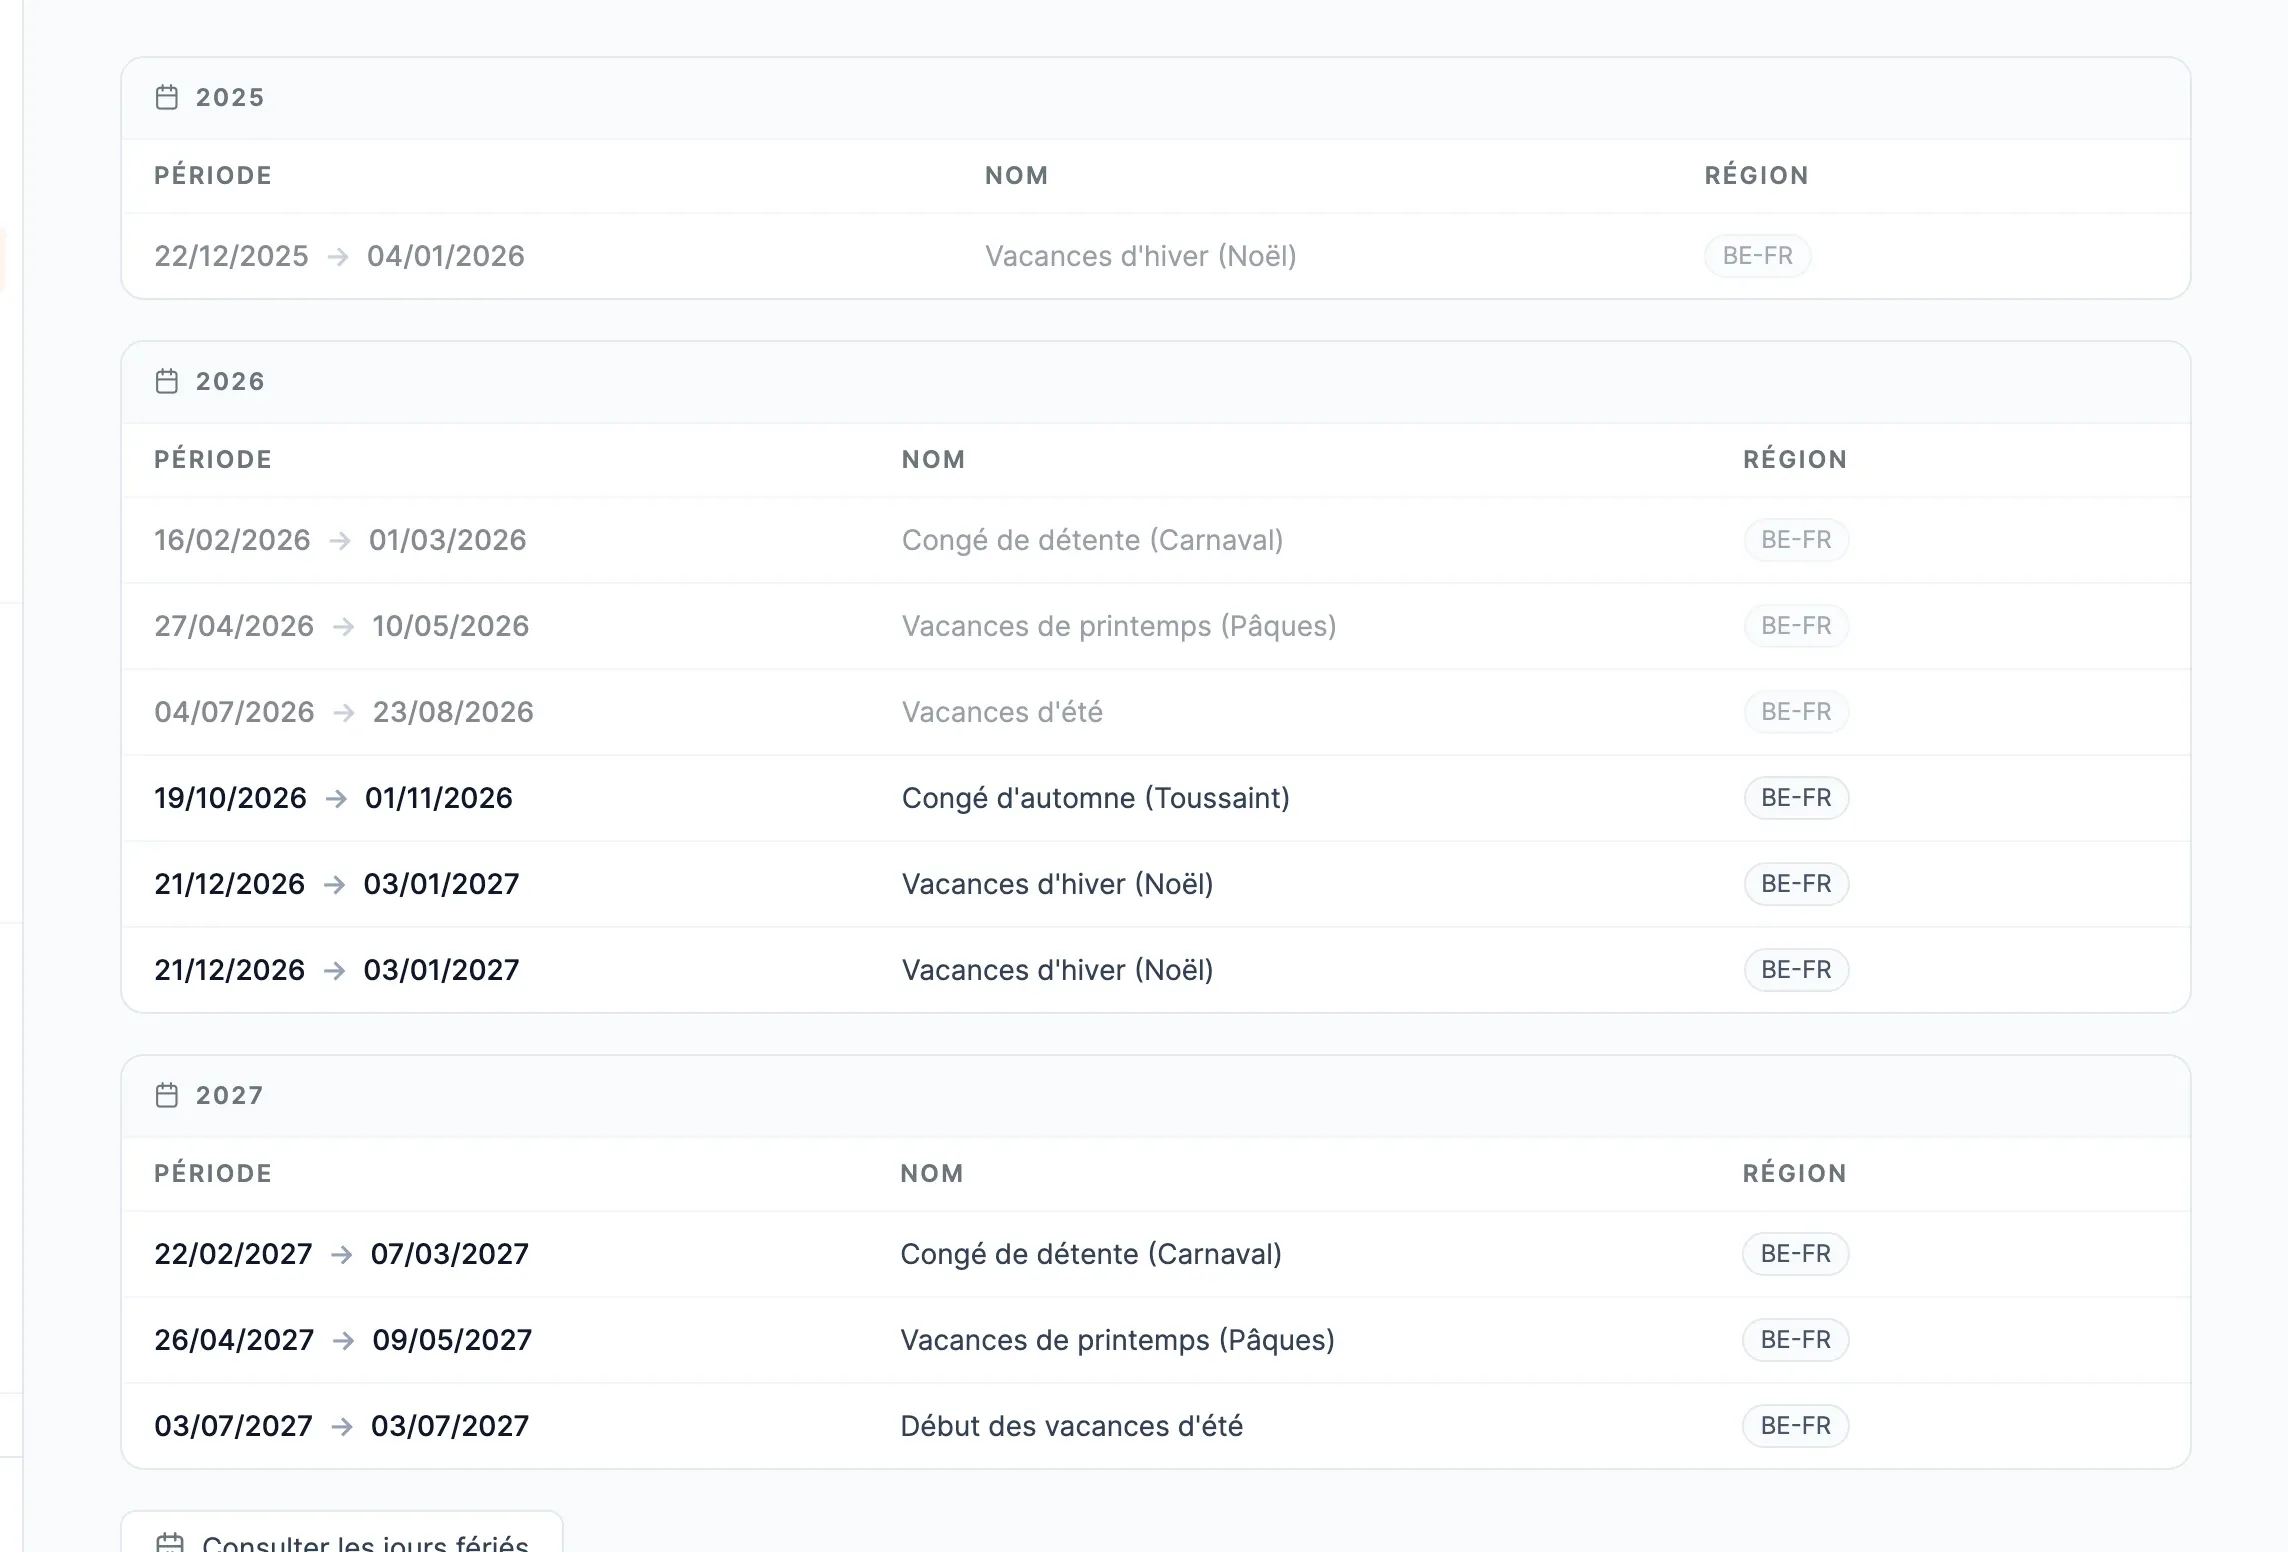Click the arrow after 26/04/2027
The width and height of the screenshot is (2288, 1552).
(x=343, y=1340)
